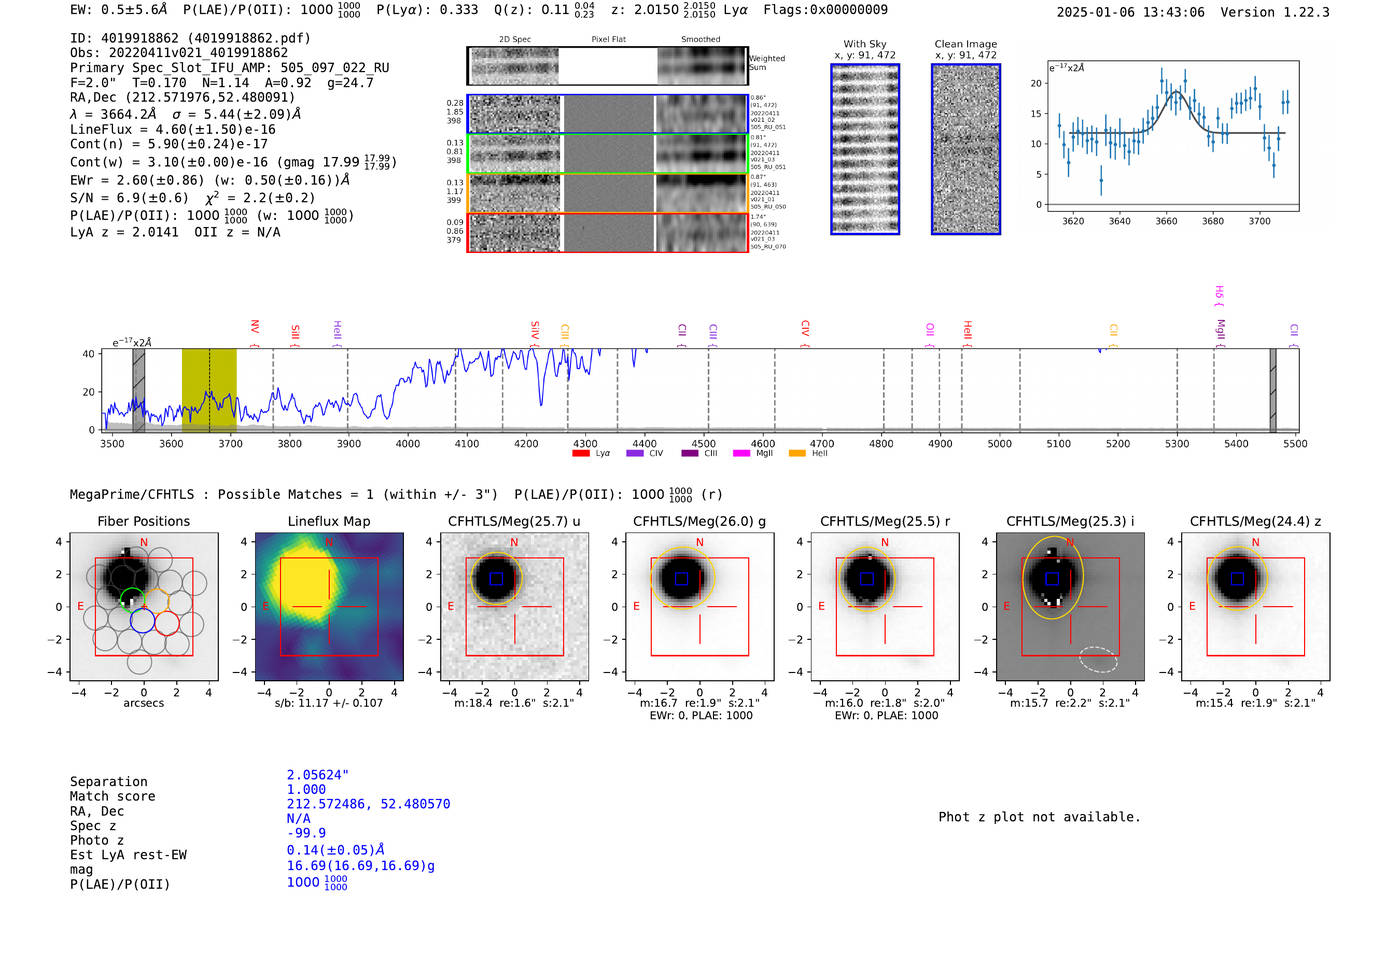Open the CFHTLS/Meg(24.4) z image
The image size is (1400, 953).
pos(1256,607)
